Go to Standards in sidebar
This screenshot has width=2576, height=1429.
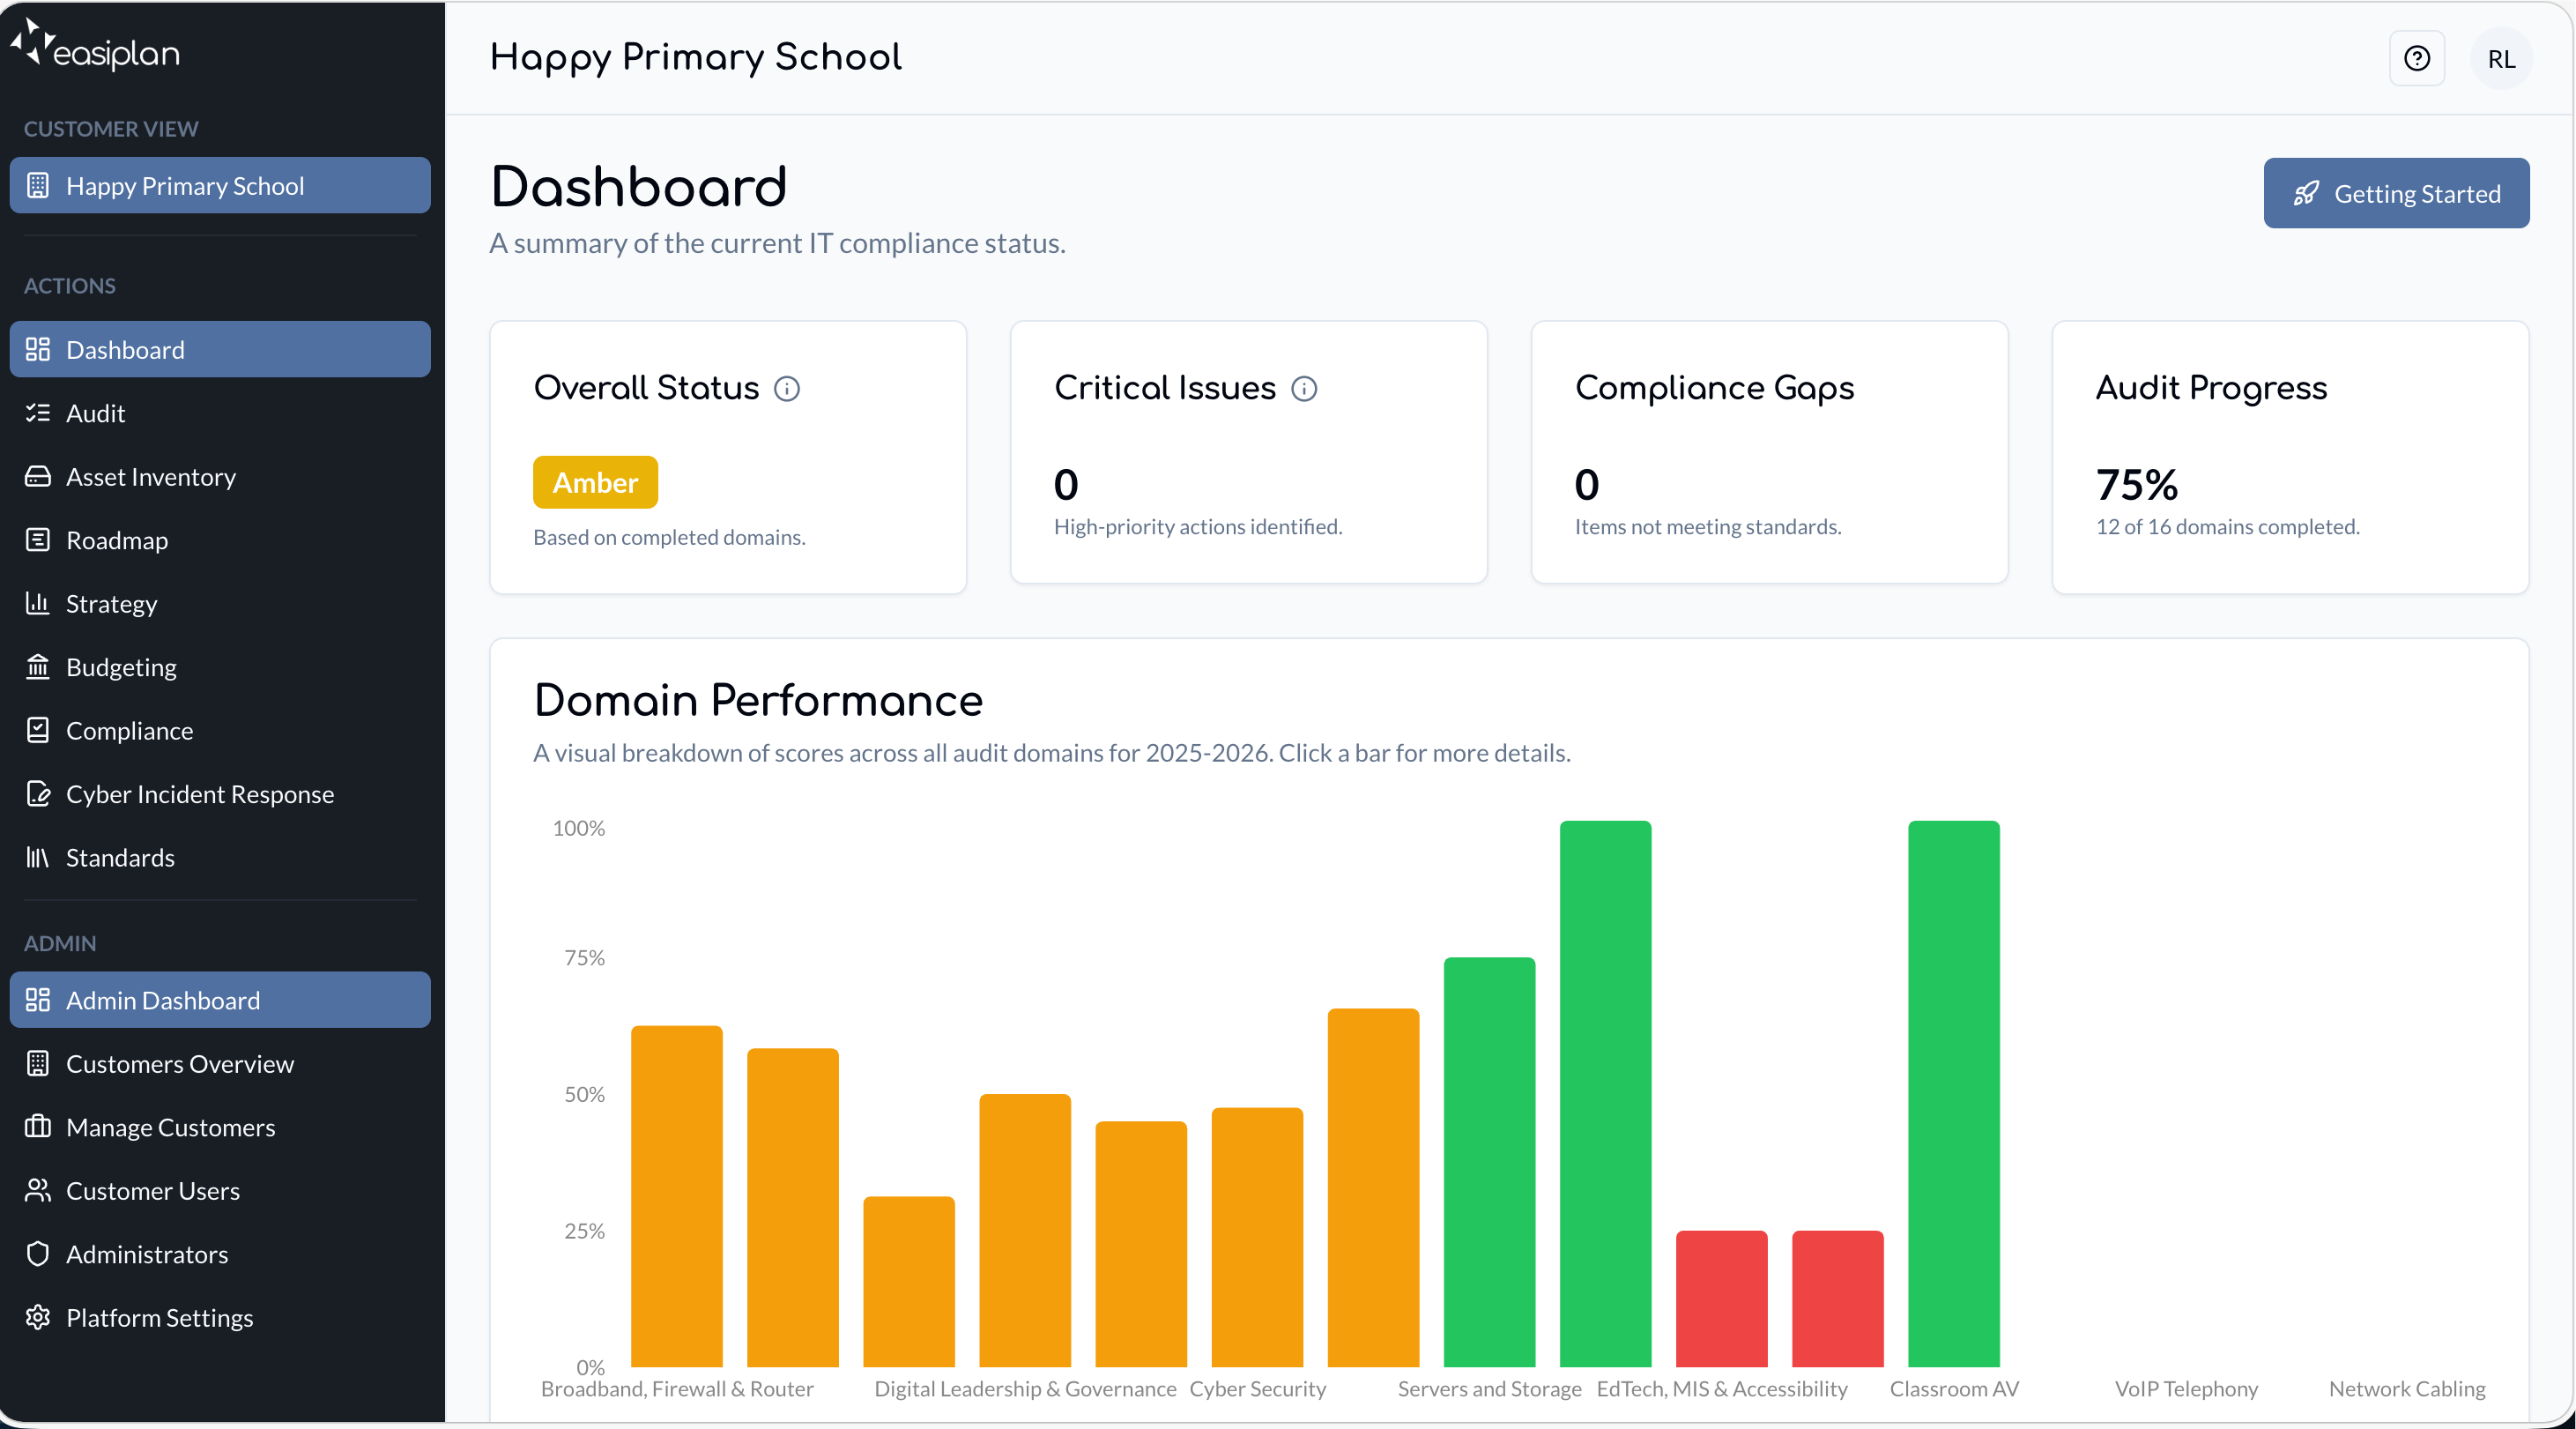click(x=220, y=857)
